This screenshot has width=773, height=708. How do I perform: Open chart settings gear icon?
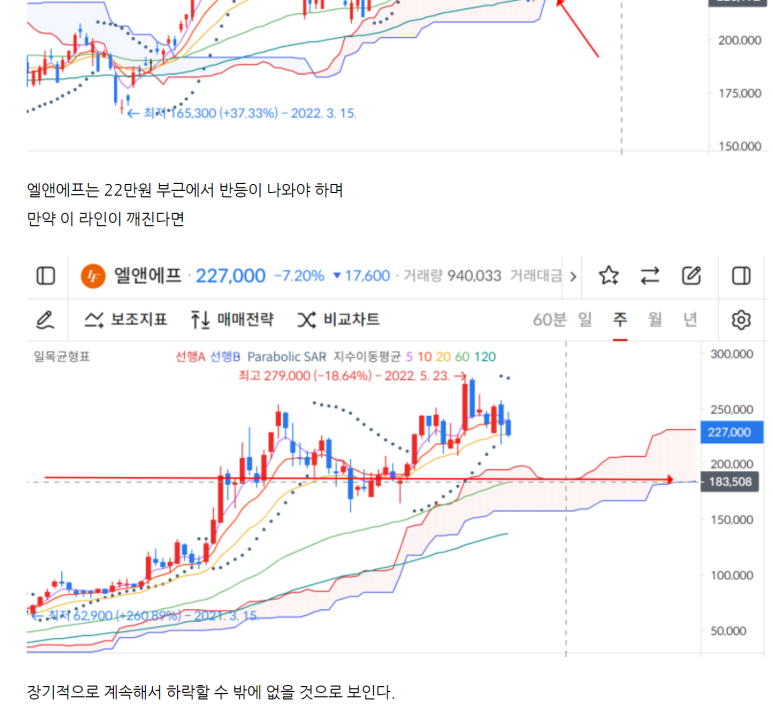(741, 320)
